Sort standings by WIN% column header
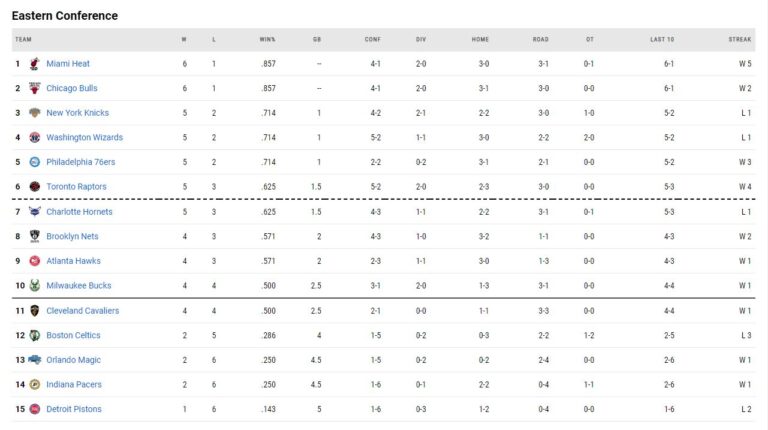 tap(267, 40)
